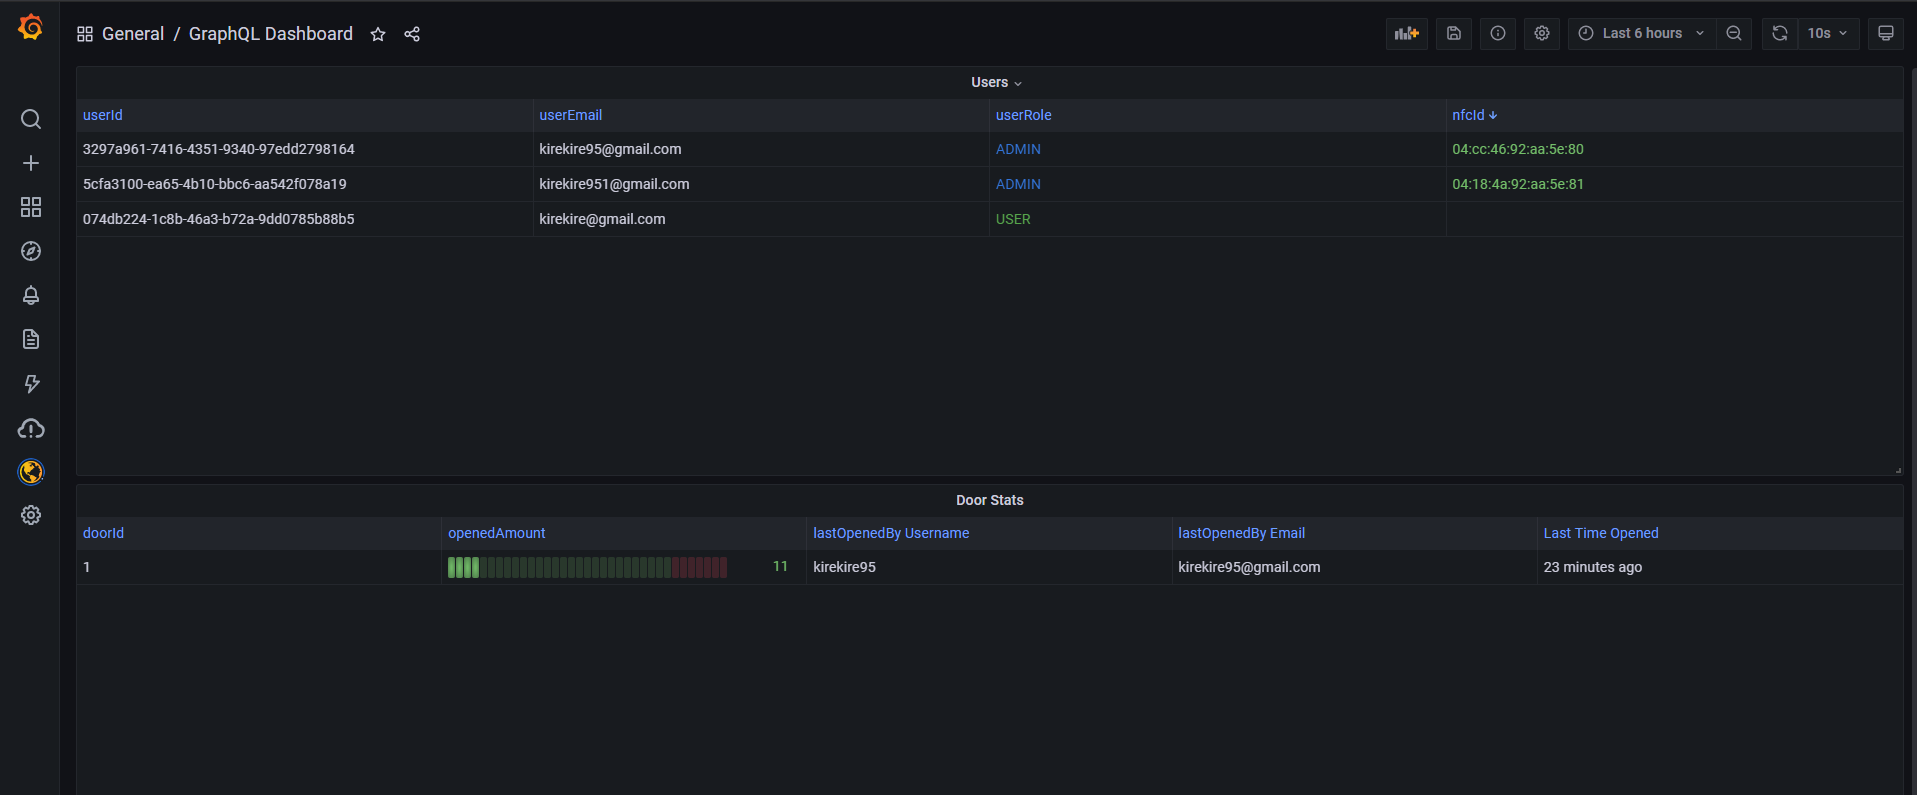Select userId 074db224-1c8b-46a3-b72a-9dd0785b88b5 cell

(x=305, y=219)
